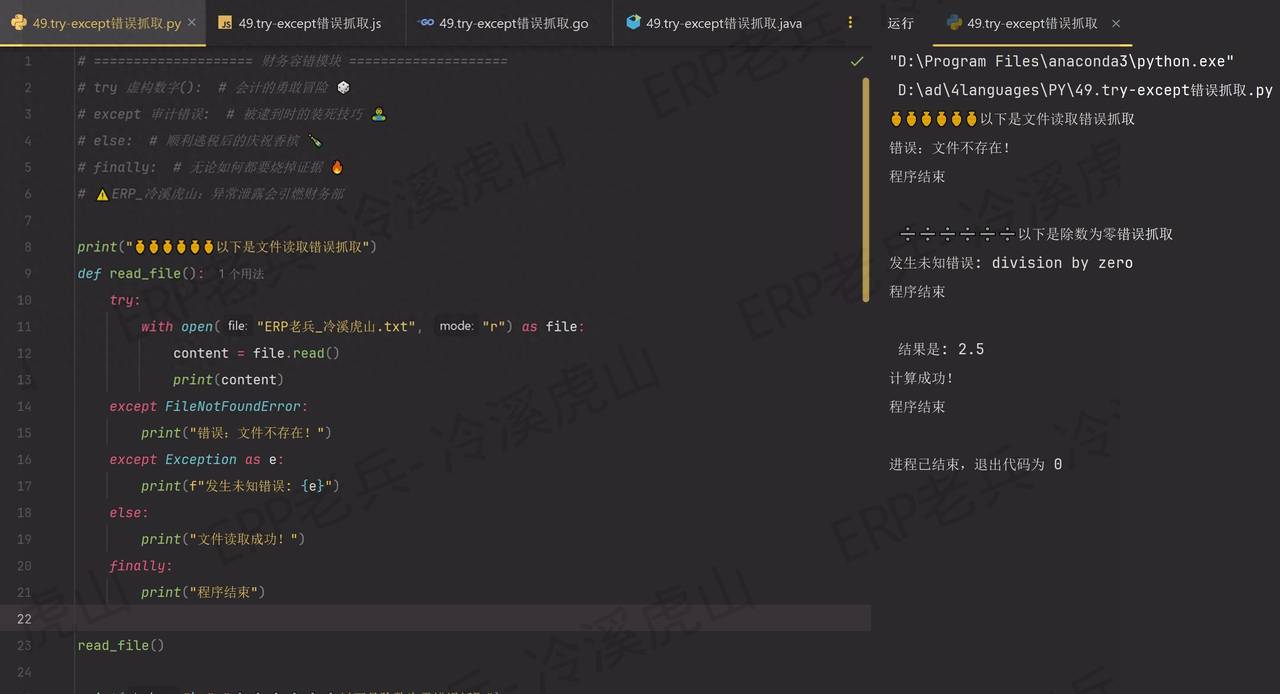1280x694 pixels.
Task: Click the 运行 button
Action: (x=900, y=22)
